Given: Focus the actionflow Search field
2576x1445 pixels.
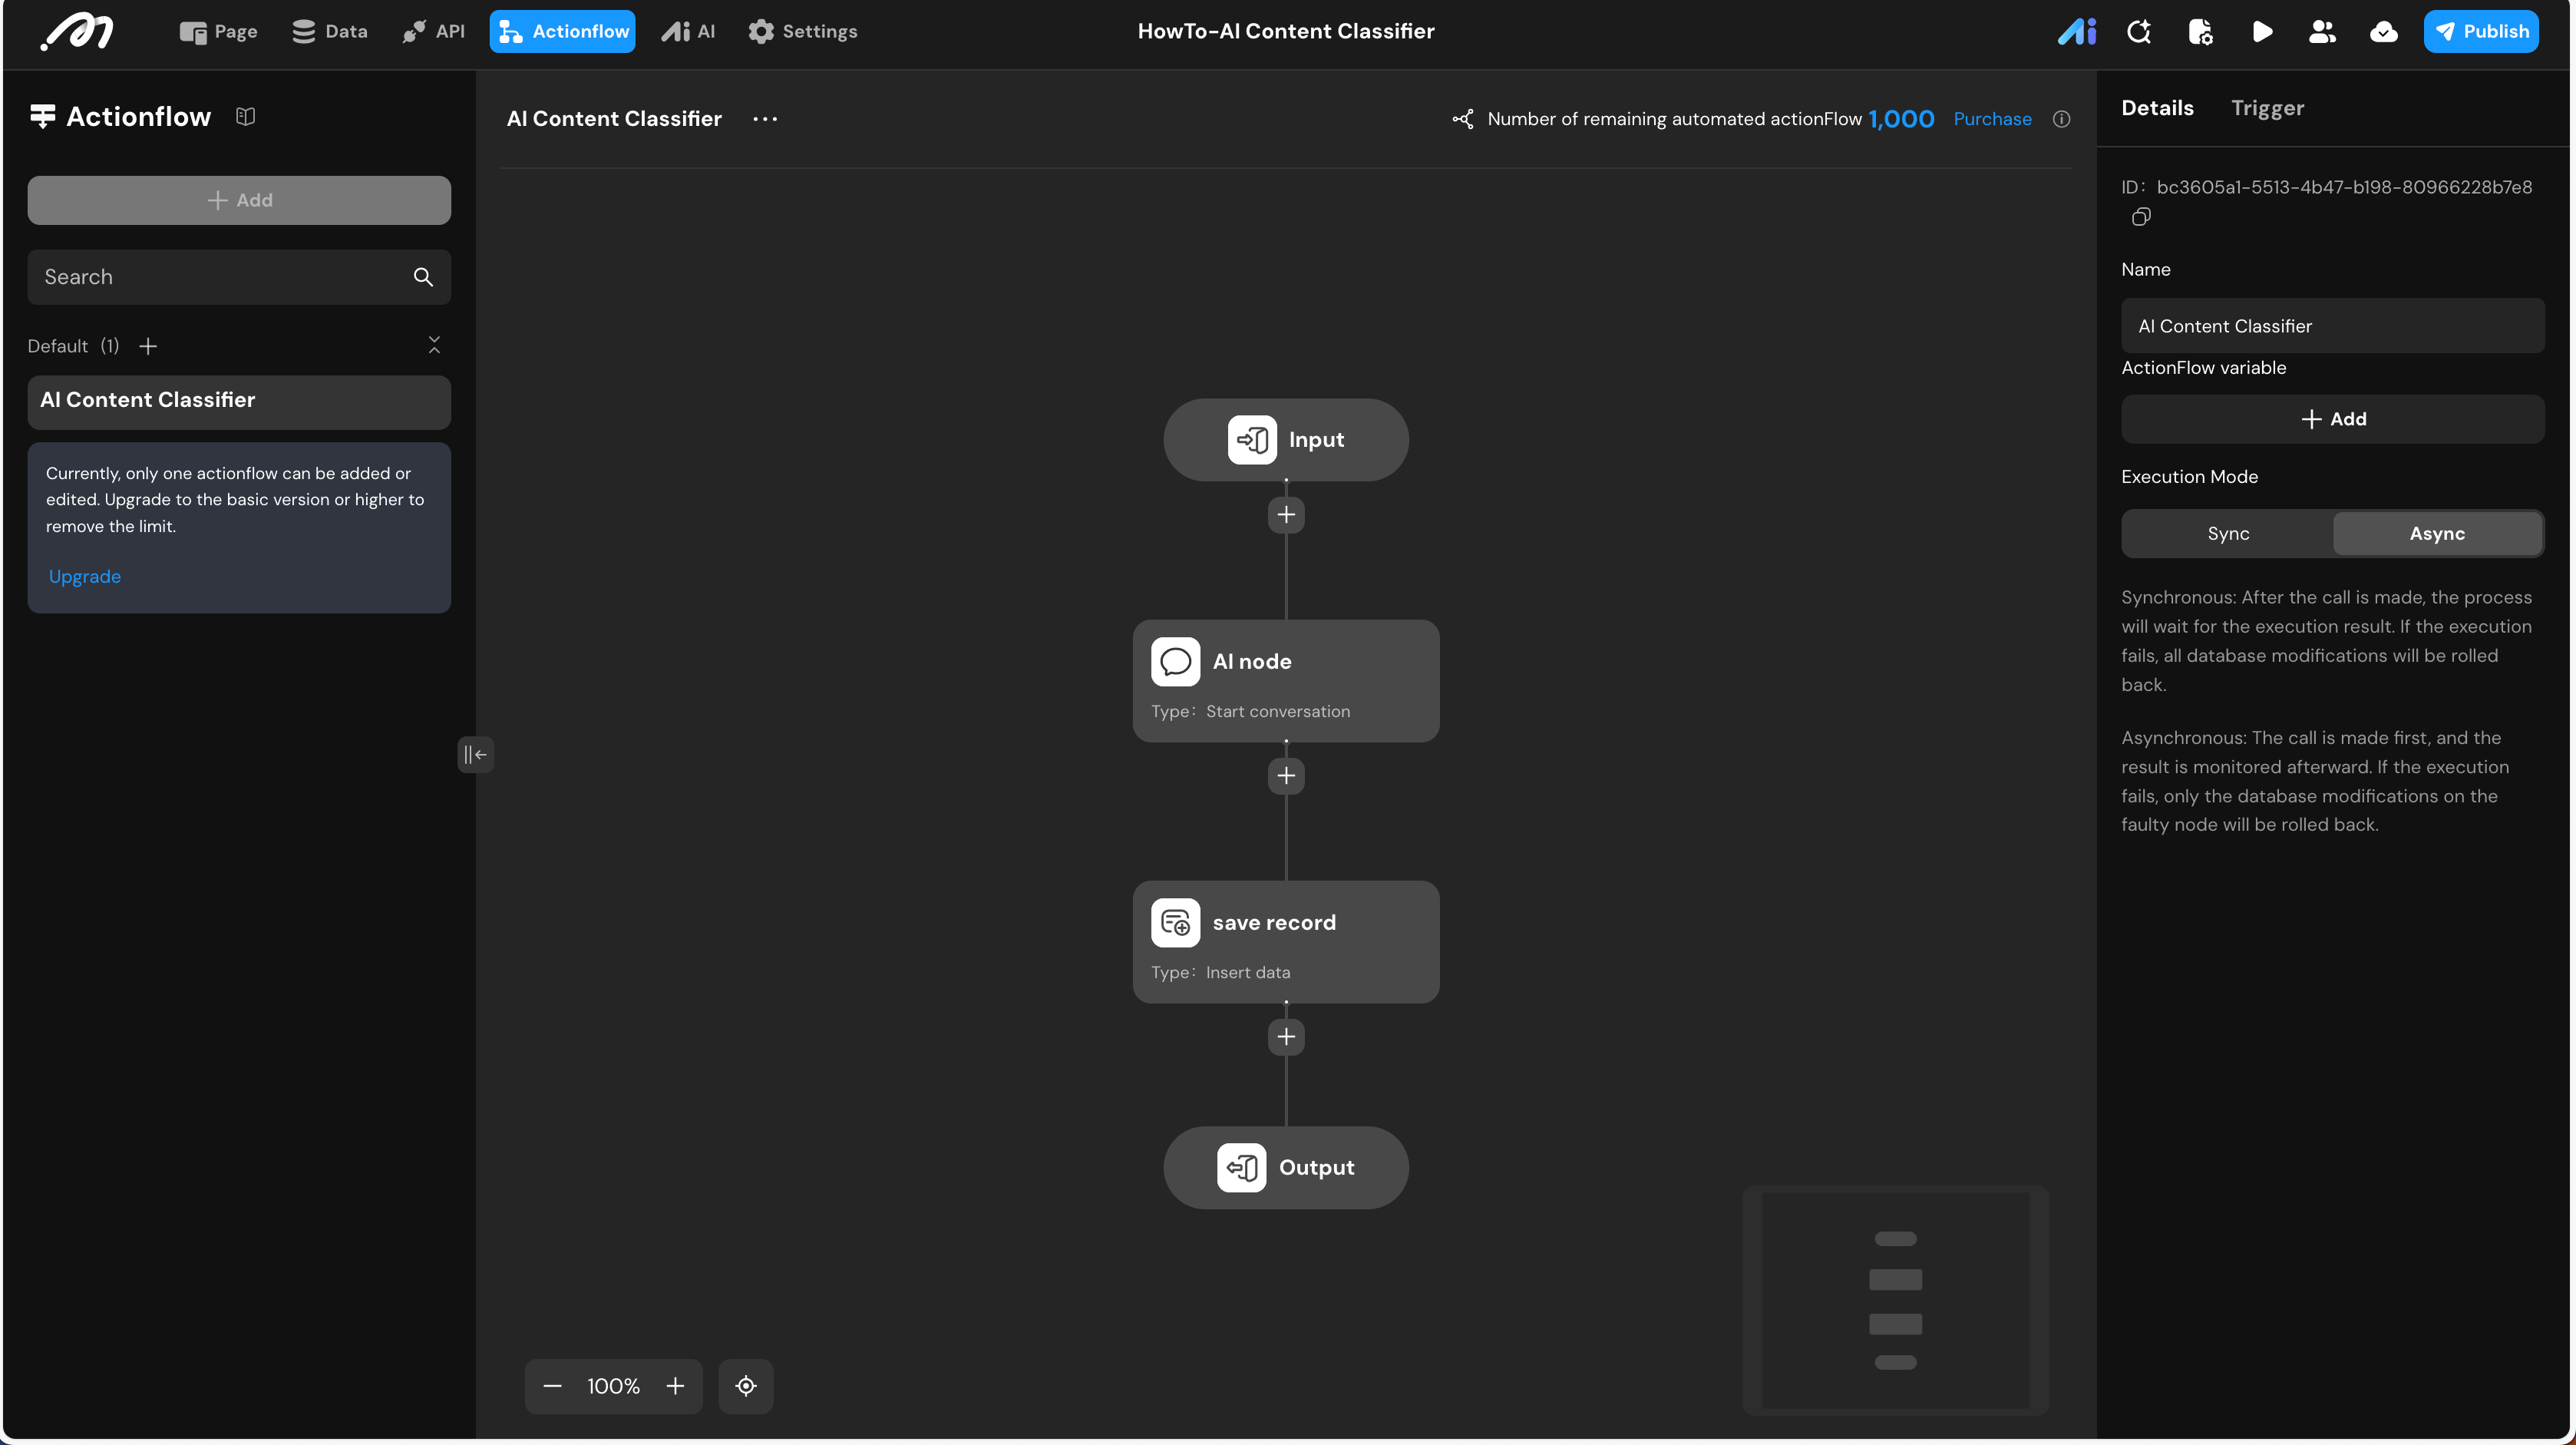Looking at the screenshot, I should (220, 277).
